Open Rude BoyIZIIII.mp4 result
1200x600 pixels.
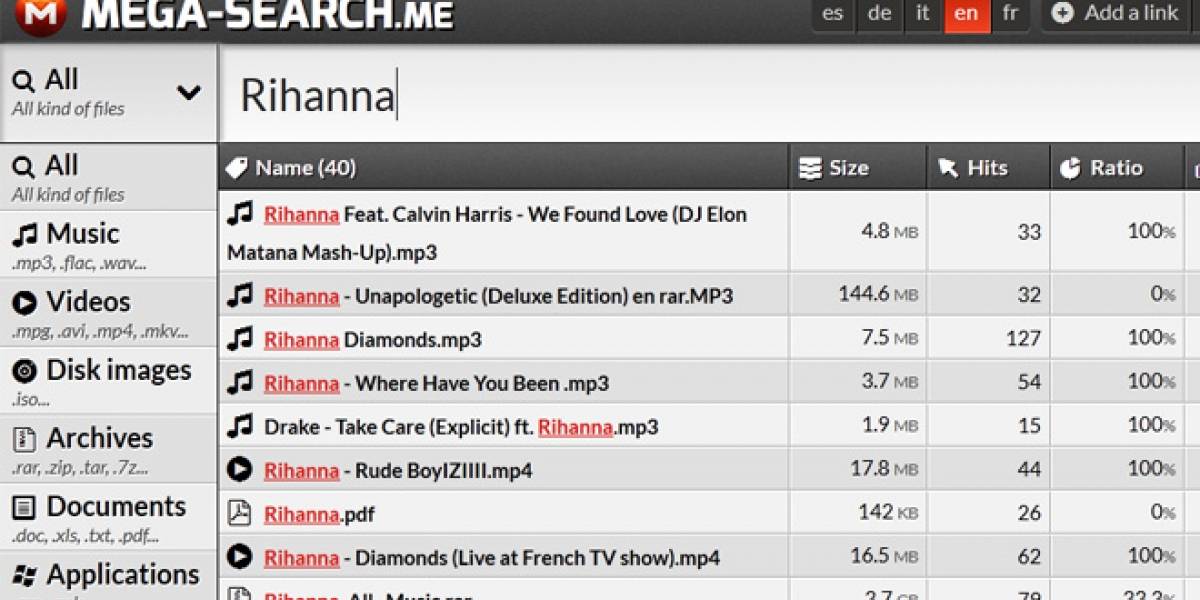pyautogui.click(x=398, y=471)
